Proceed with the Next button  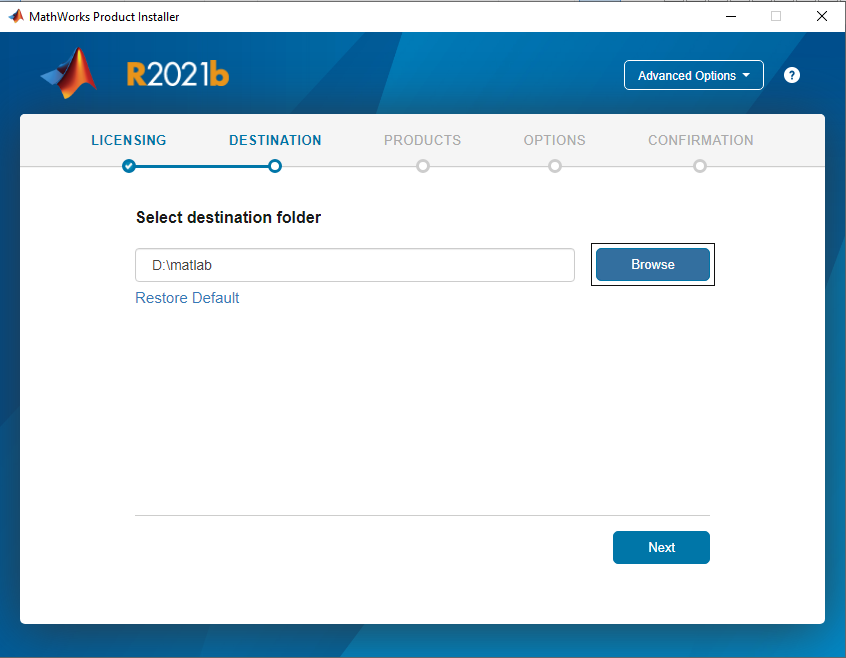click(661, 547)
